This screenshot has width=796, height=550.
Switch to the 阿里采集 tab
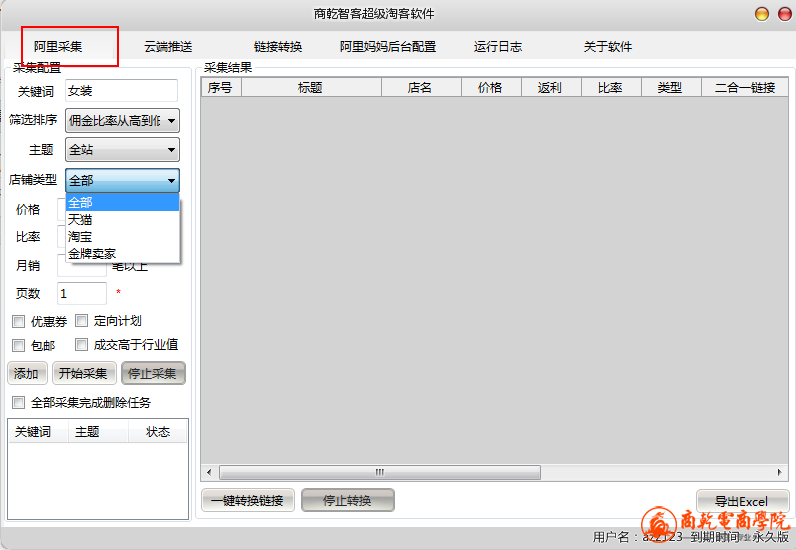58,47
